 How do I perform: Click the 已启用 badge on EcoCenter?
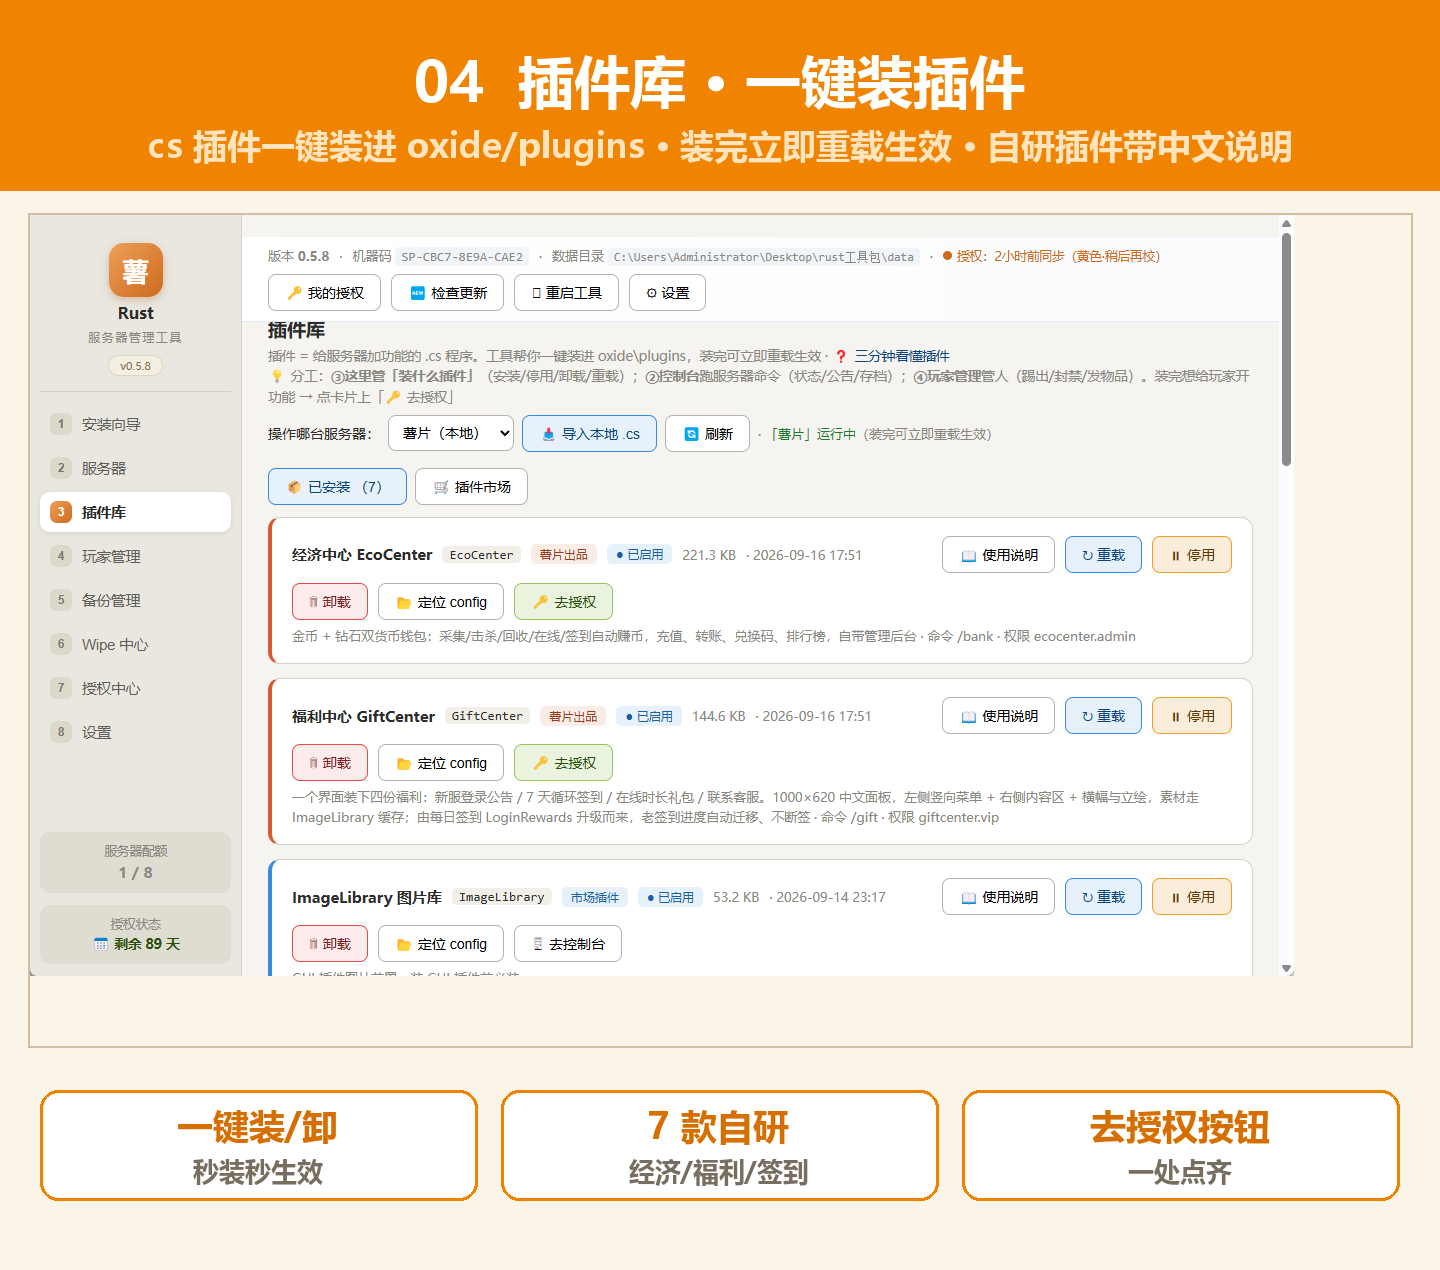(x=639, y=555)
